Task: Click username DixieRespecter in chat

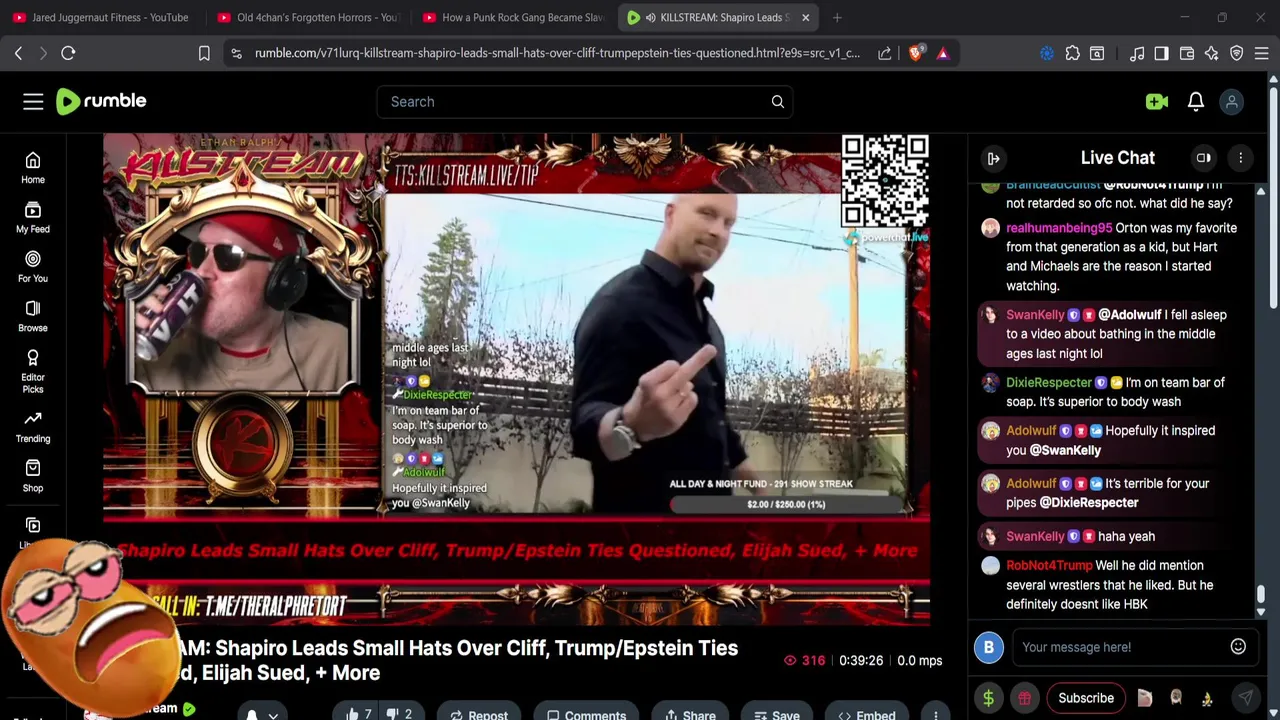Action: pyautogui.click(x=1049, y=382)
